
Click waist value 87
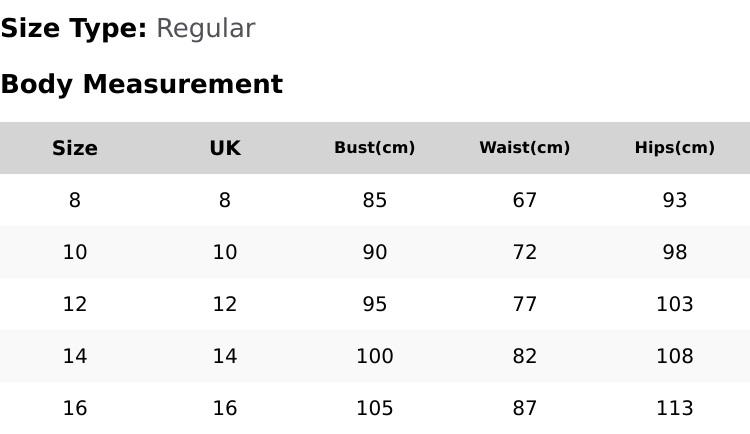click(525, 409)
